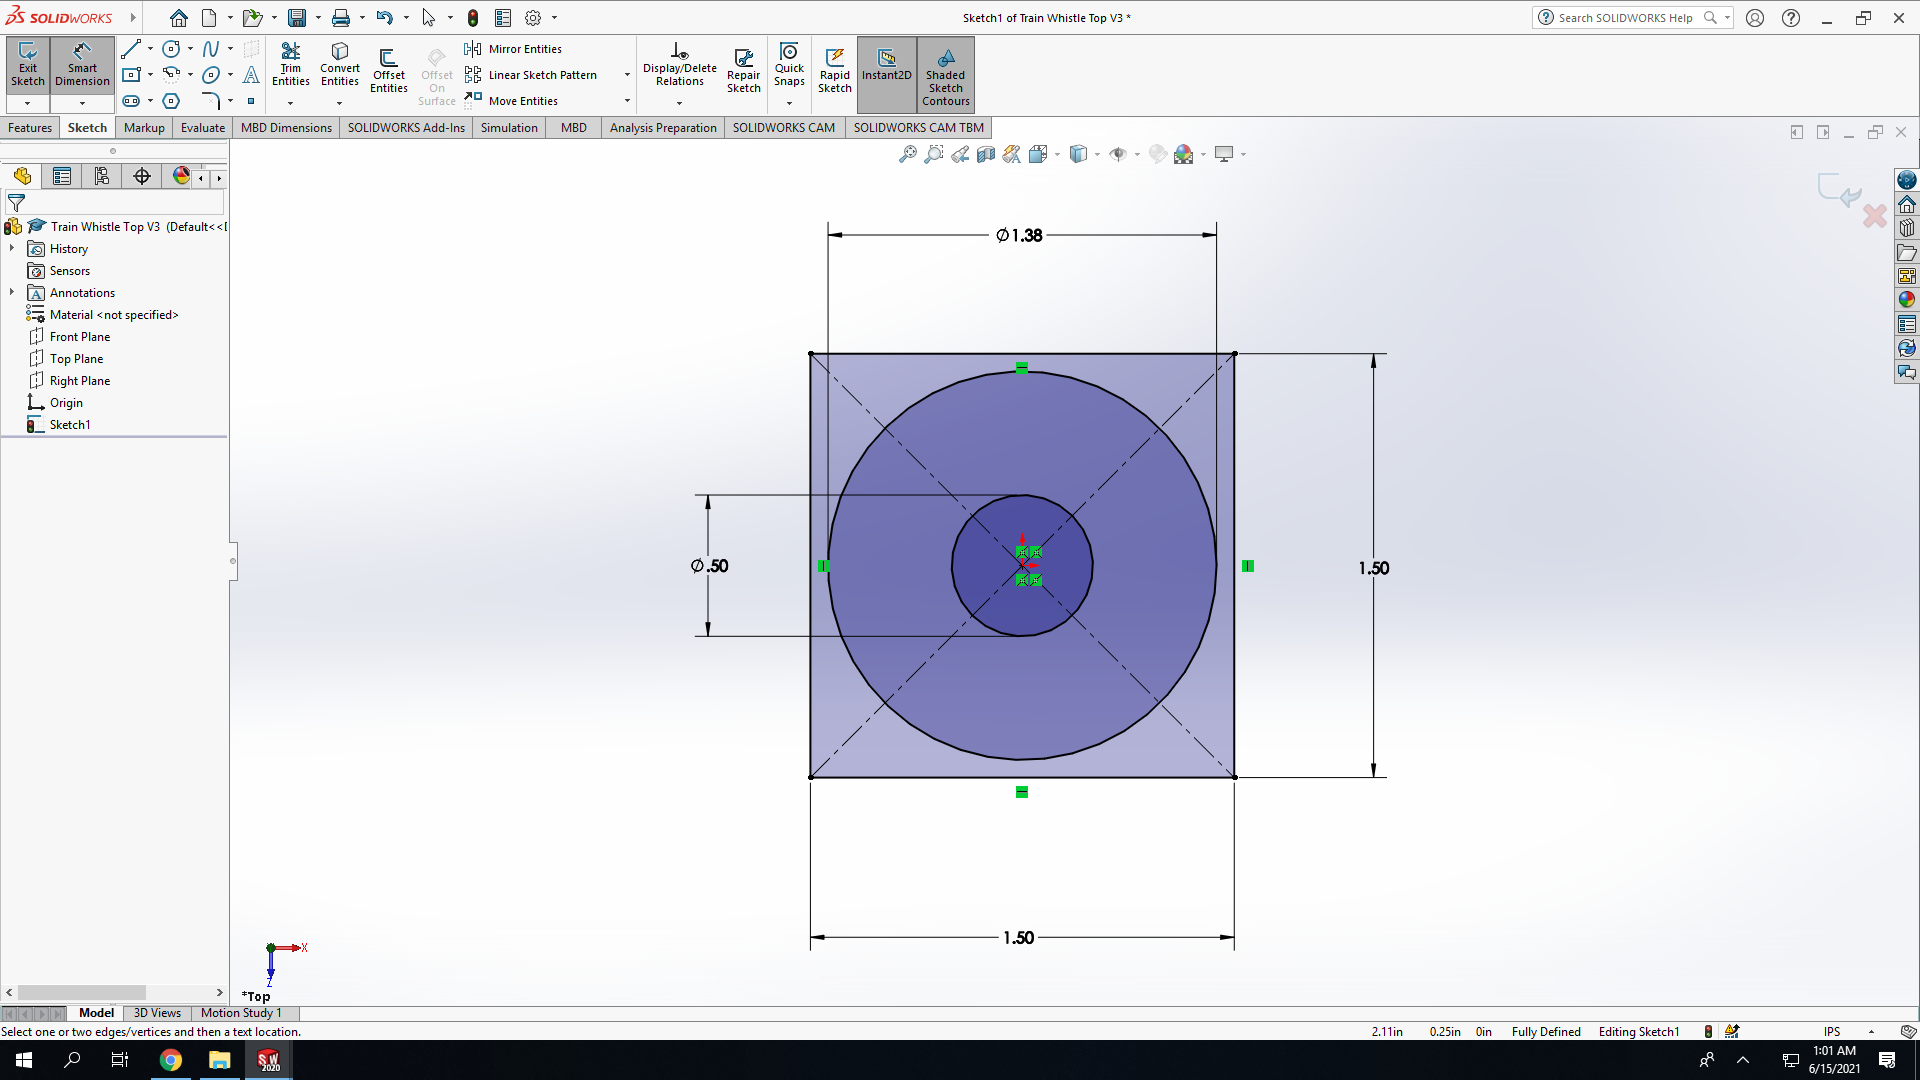
Task: Toggle the Instant2D option
Action: [x=886, y=65]
